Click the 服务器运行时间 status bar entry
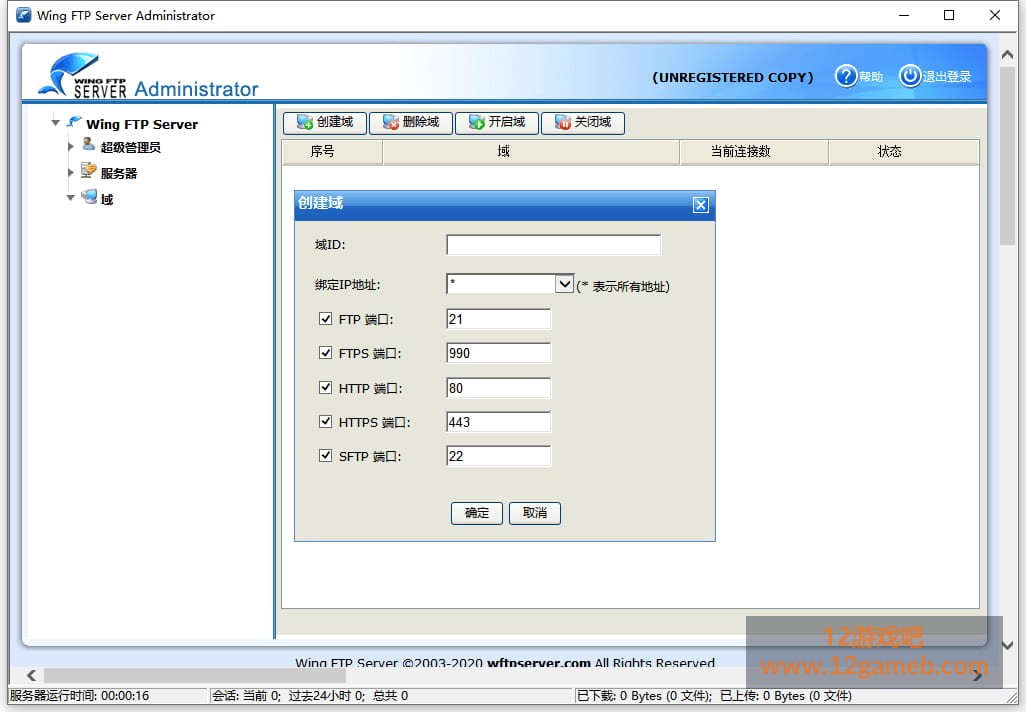Screen dimensions: 1026x712 pos(79,696)
